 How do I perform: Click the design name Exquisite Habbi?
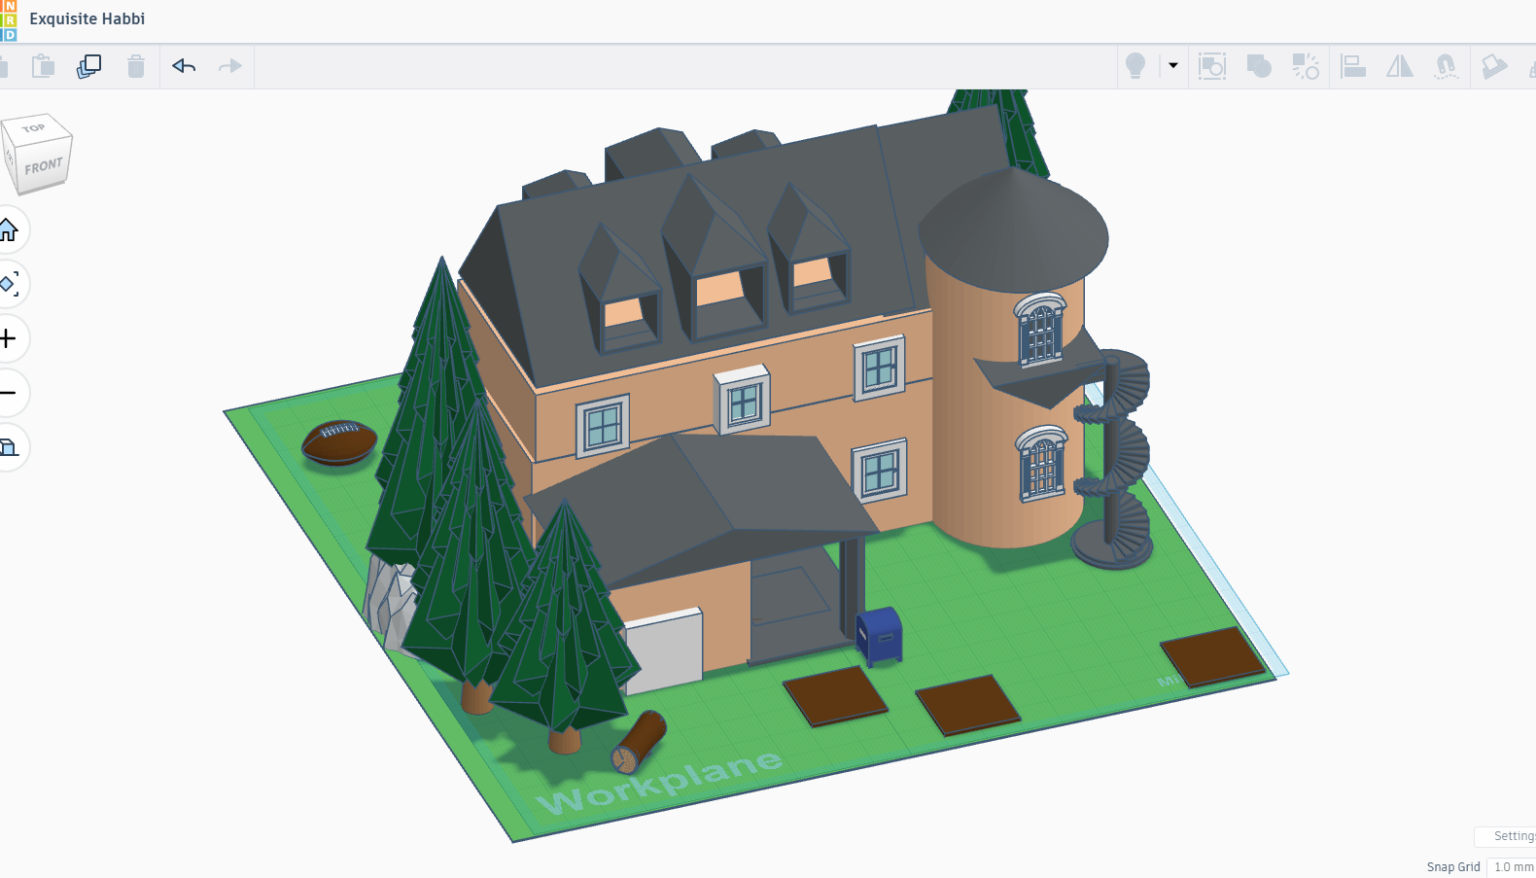(87, 18)
